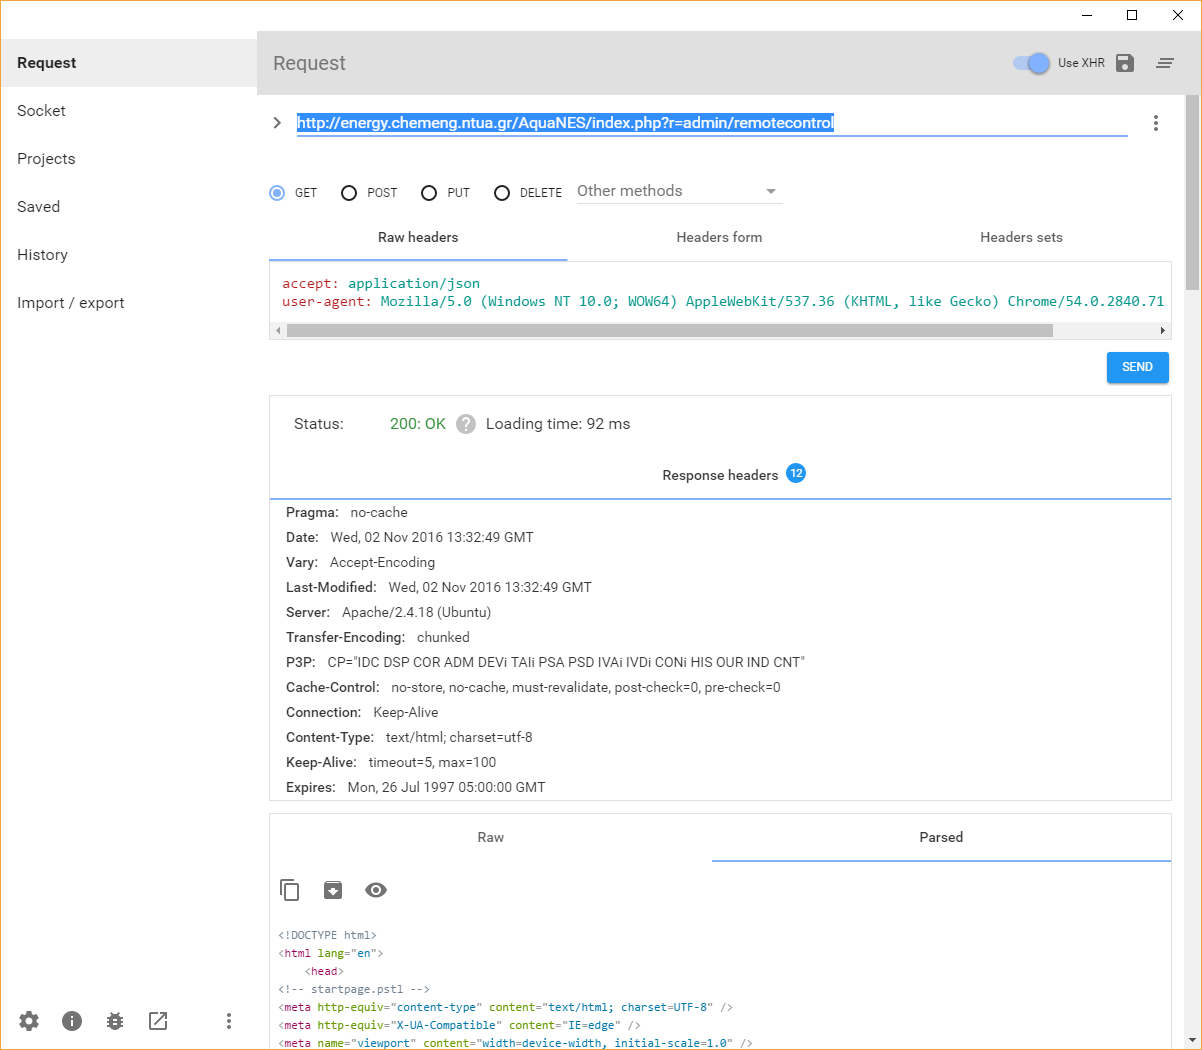Click the vertical scrollbar down arrow
This screenshot has height=1050, width=1202.
tap(1192, 1040)
